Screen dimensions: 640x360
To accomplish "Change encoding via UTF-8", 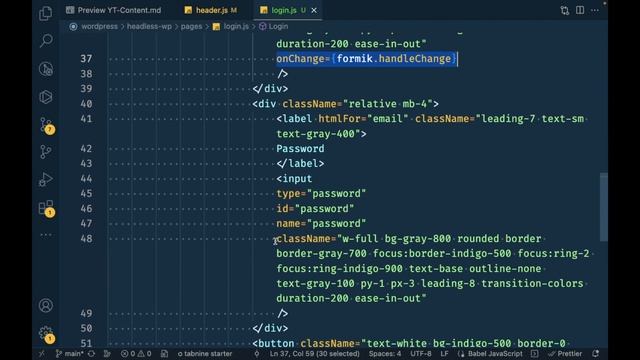I will [421, 353].
